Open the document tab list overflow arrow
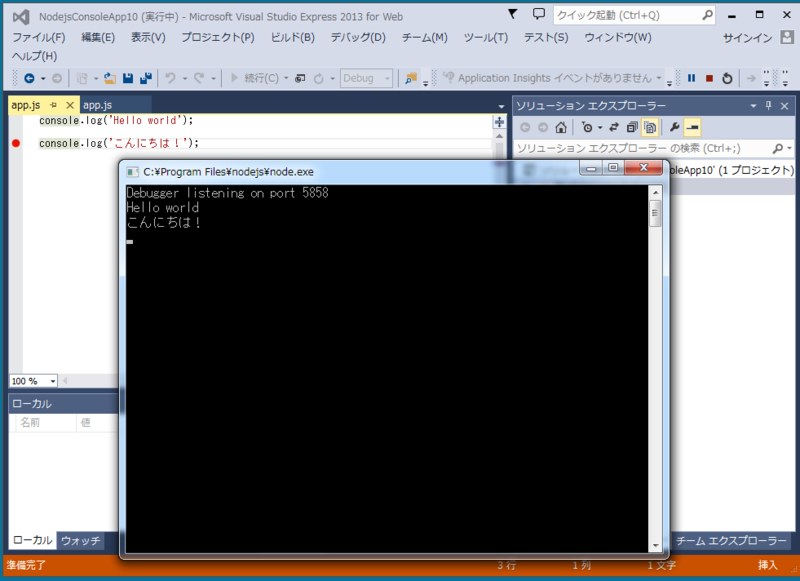Screen dimensions: 800x581 501,106
